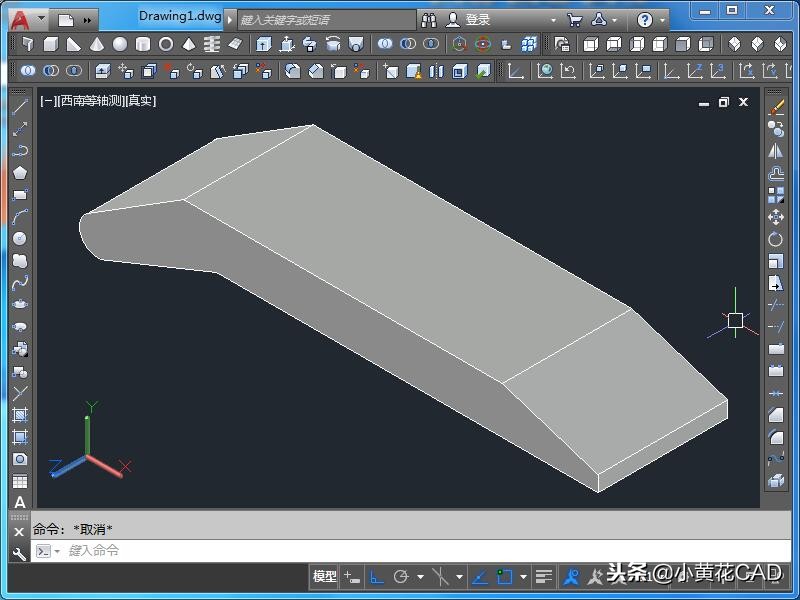Activate the Multiline Text tool

[19, 502]
